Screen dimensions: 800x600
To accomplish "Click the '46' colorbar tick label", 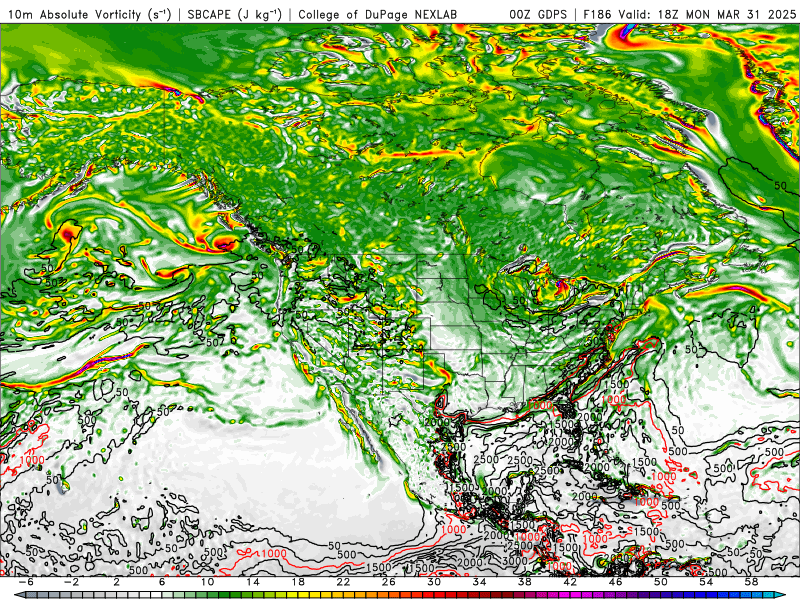I will coord(615,582).
